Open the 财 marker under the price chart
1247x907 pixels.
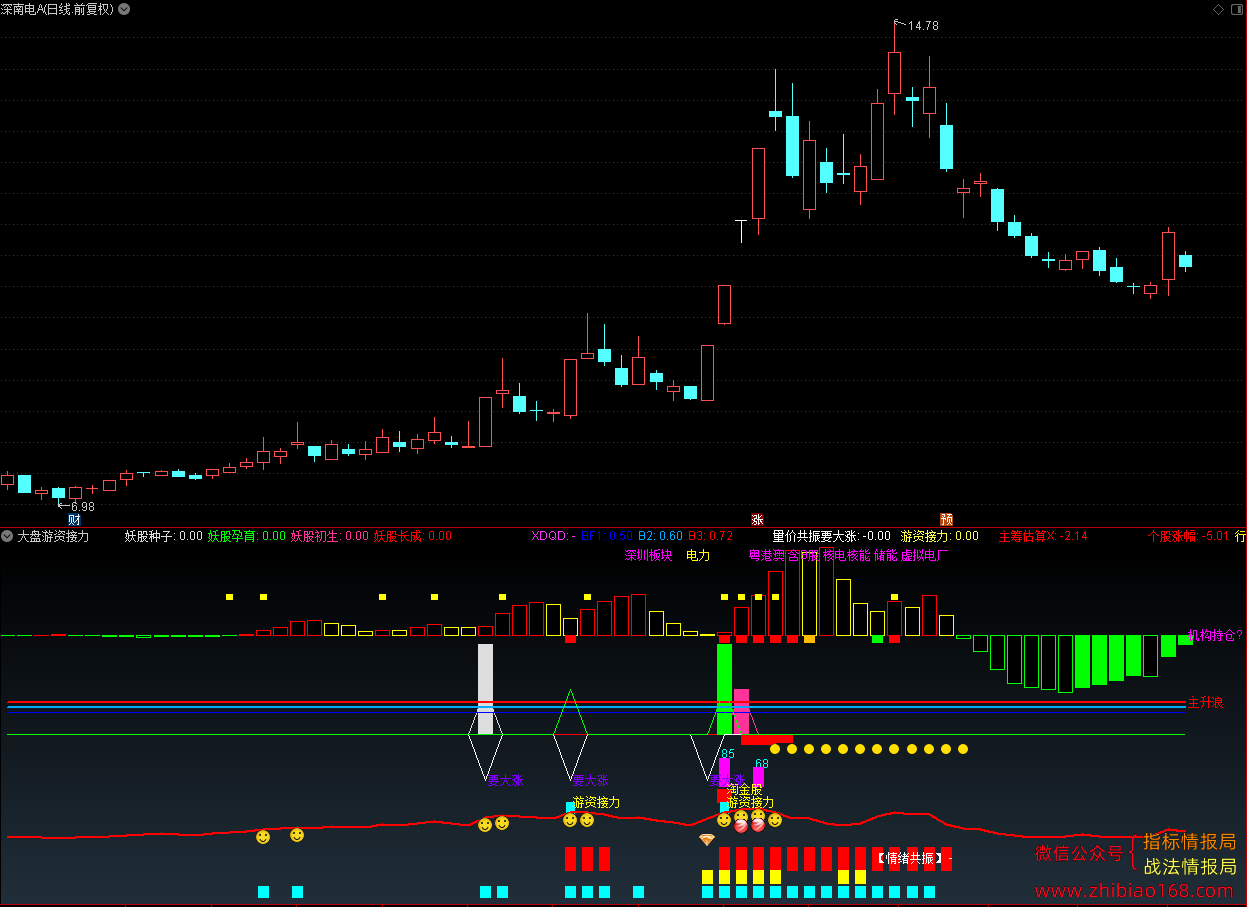[74, 520]
